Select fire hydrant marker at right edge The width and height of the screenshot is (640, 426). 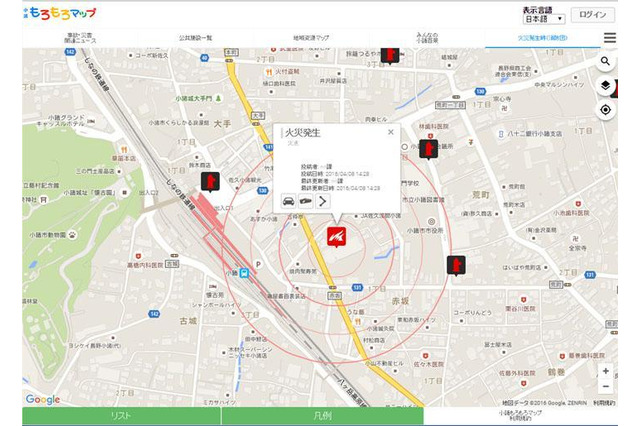point(457,266)
